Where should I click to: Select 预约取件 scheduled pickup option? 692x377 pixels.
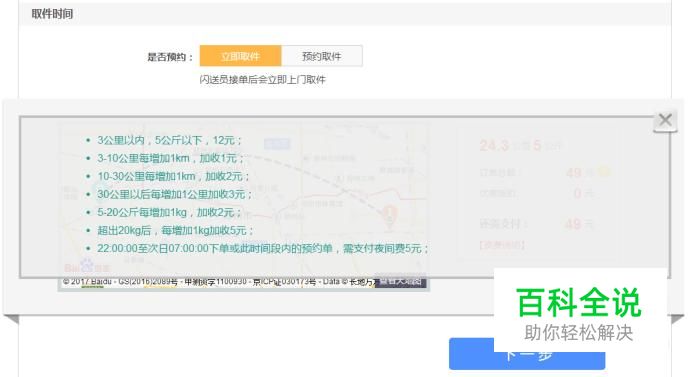[322, 56]
